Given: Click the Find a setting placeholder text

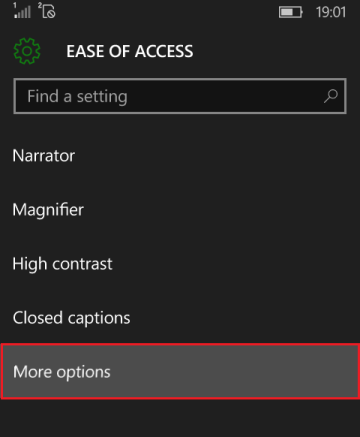Looking at the screenshot, I should [77, 97].
